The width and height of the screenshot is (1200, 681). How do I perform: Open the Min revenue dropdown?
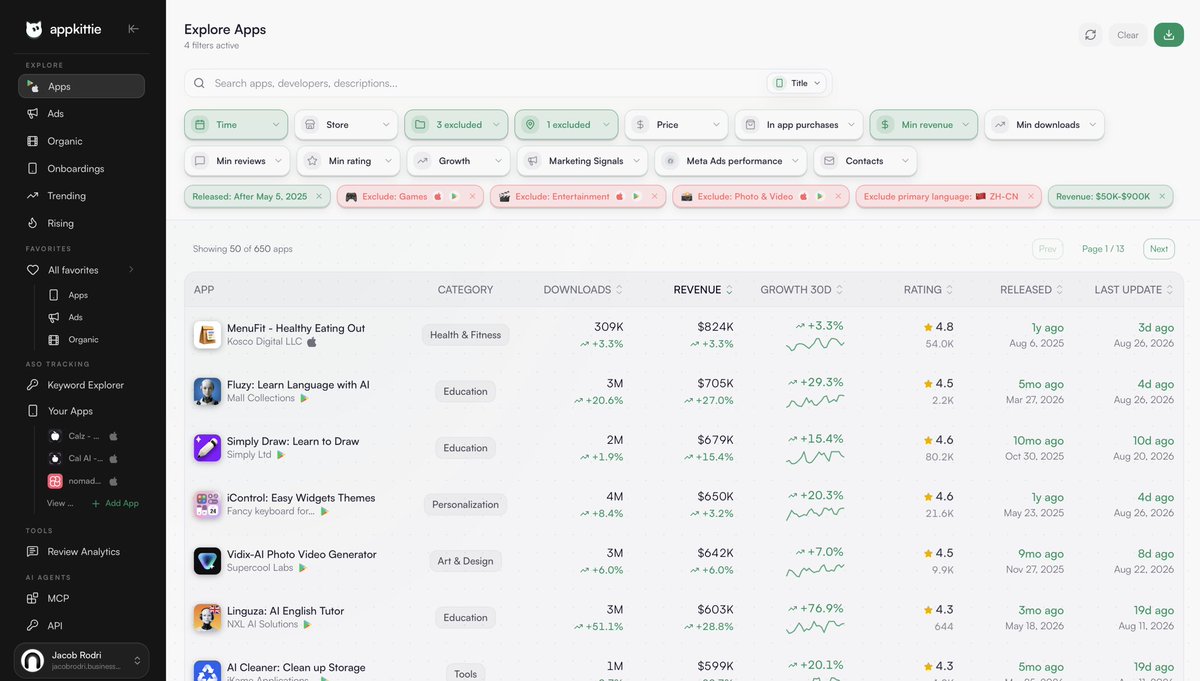coord(923,125)
